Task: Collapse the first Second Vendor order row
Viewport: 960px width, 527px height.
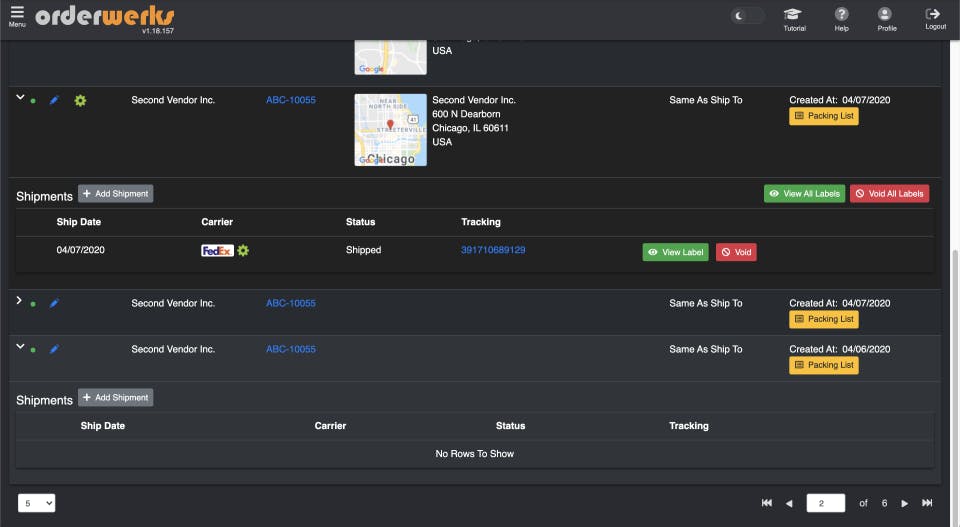Action: [x=20, y=98]
